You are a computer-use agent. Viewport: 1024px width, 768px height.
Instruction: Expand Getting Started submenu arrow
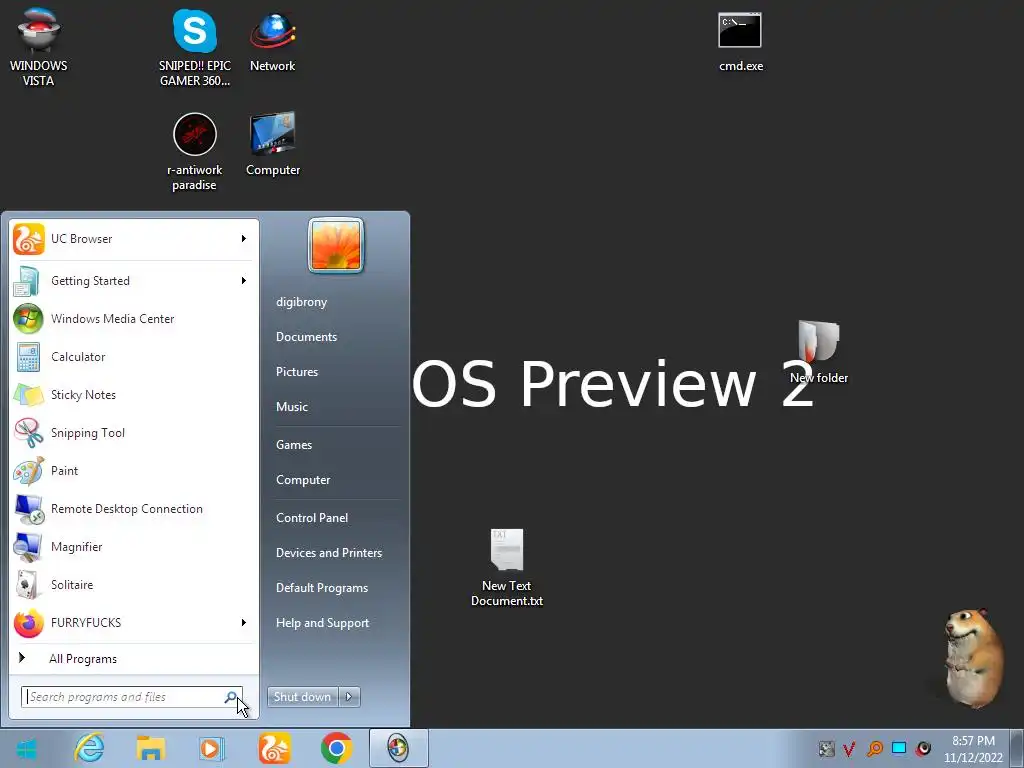point(244,281)
